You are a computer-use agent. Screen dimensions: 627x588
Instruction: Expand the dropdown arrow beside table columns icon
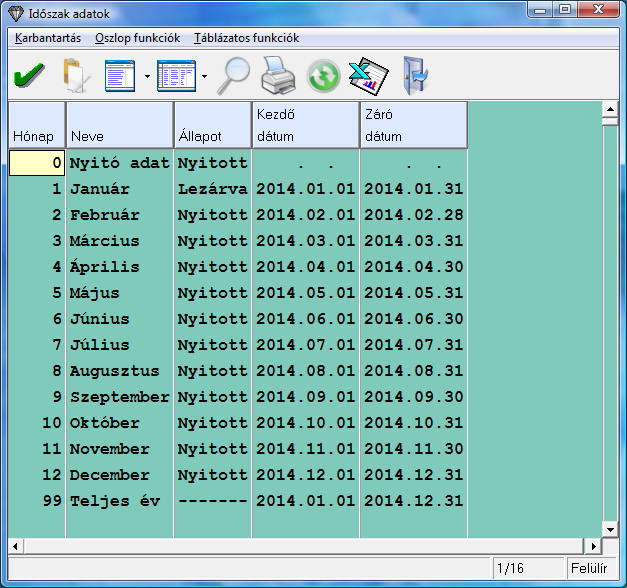(x=204, y=76)
